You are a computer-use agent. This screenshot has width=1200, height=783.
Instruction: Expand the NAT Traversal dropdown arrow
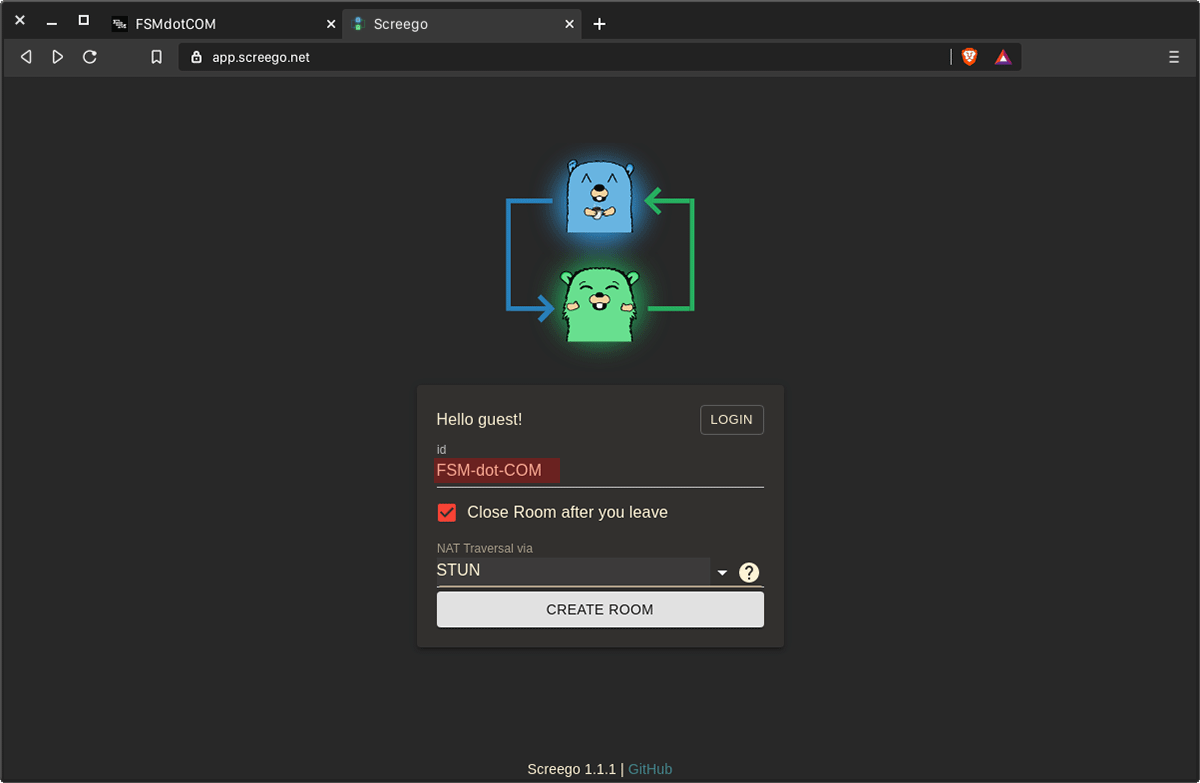click(x=722, y=573)
